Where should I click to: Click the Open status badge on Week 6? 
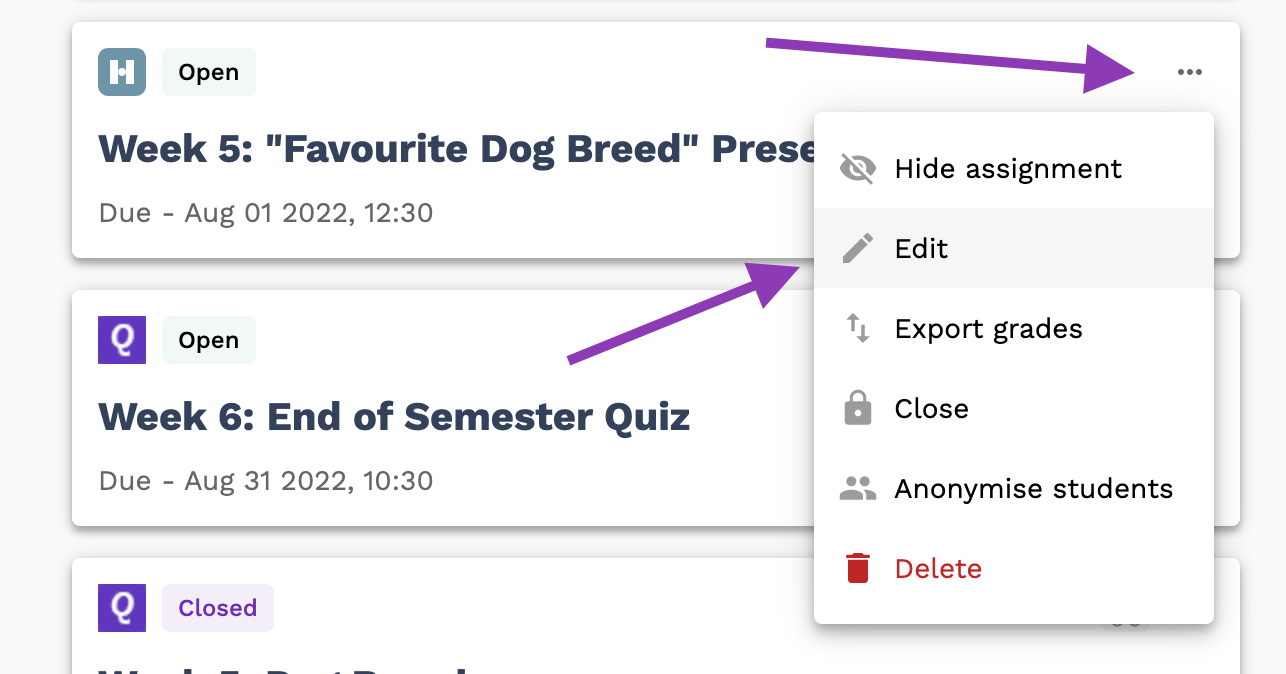click(x=208, y=340)
